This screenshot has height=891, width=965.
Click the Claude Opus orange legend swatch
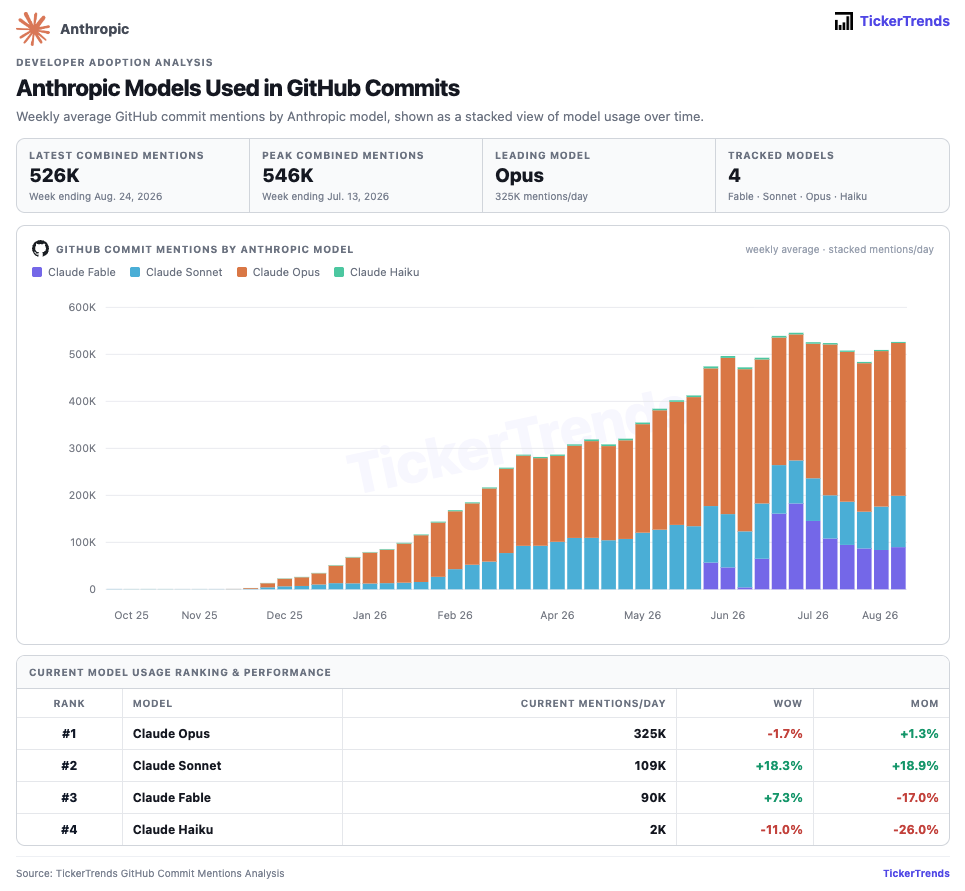[x=242, y=272]
